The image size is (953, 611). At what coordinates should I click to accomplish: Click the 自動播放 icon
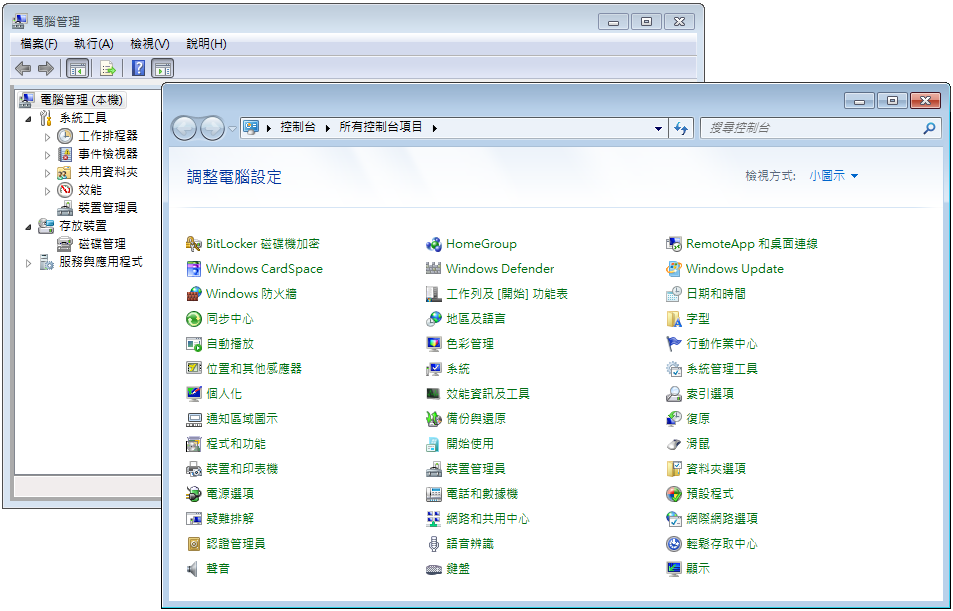tap(193, 344)
